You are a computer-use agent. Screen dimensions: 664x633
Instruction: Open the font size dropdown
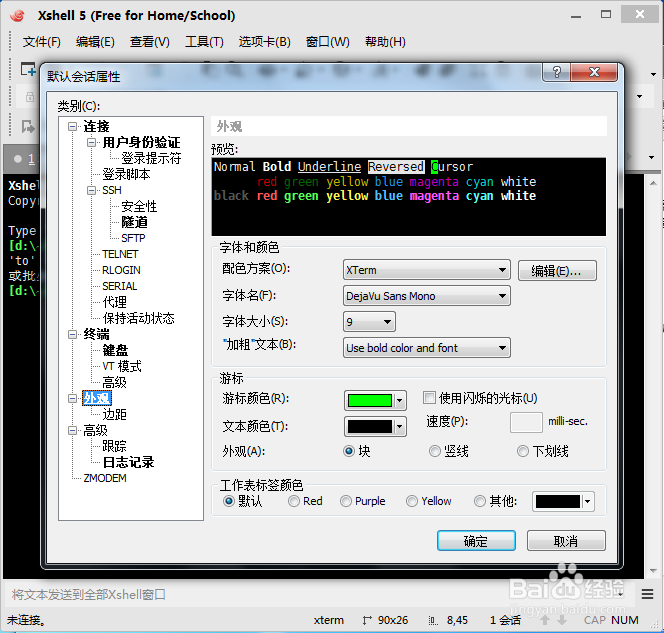[x=369, y=322]
